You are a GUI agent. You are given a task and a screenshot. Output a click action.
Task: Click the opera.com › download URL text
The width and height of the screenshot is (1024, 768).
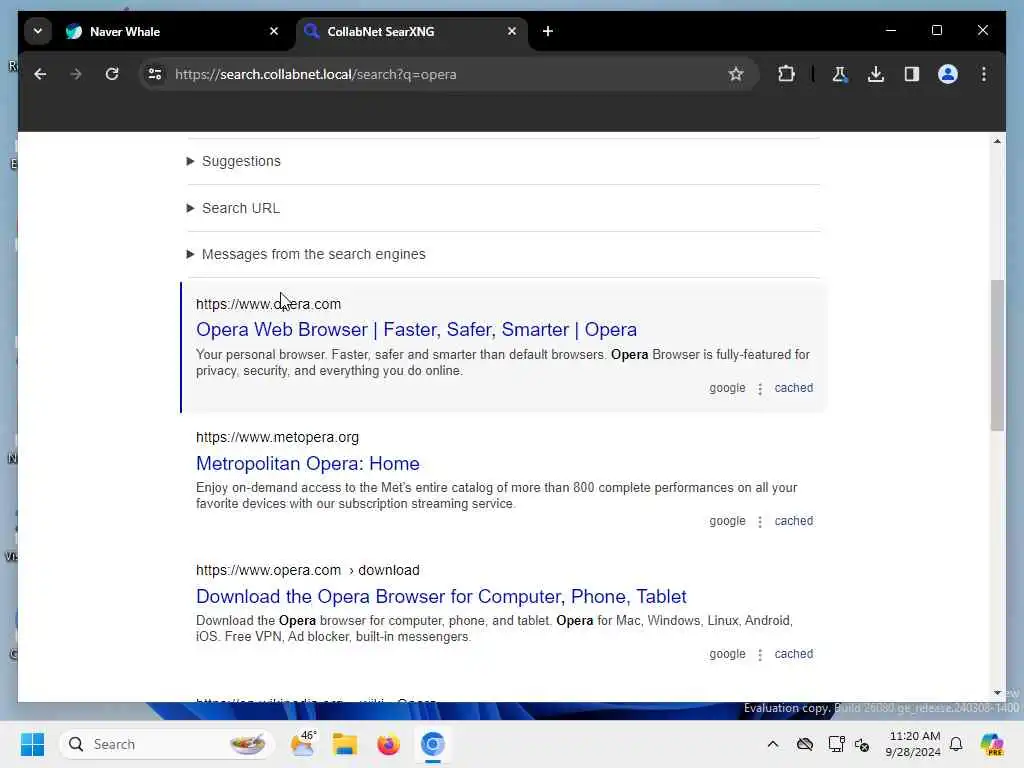coord(308,570)
